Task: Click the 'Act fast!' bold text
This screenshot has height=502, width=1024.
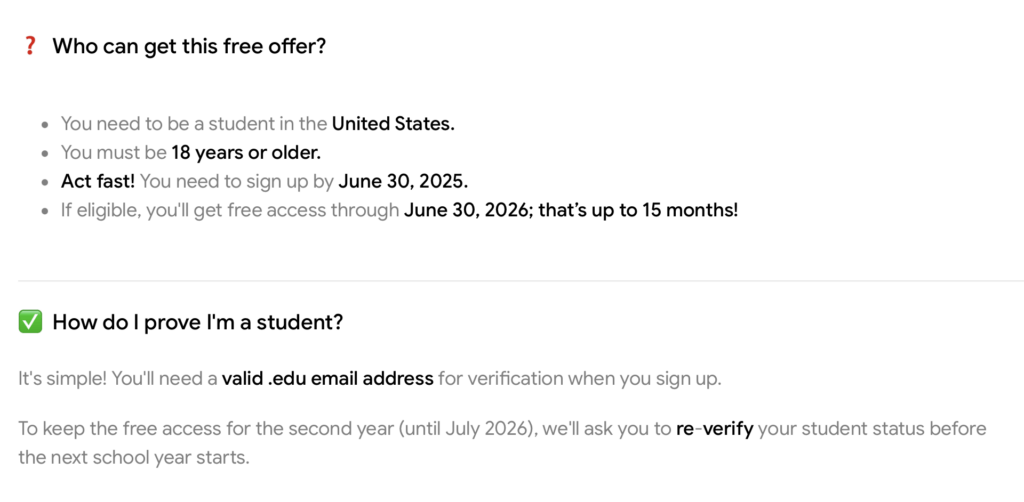Action: (98, 181)
